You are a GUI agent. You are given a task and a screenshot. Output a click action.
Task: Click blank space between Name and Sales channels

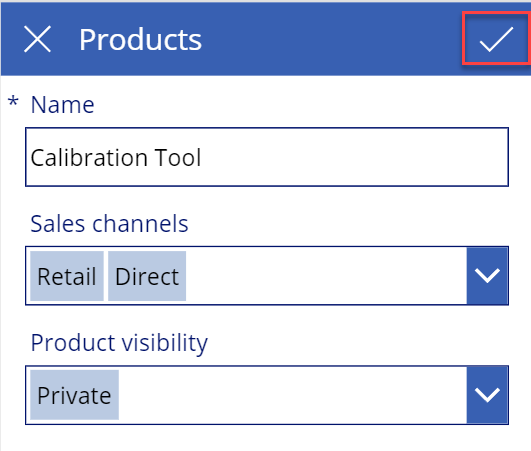click(266, 198)
